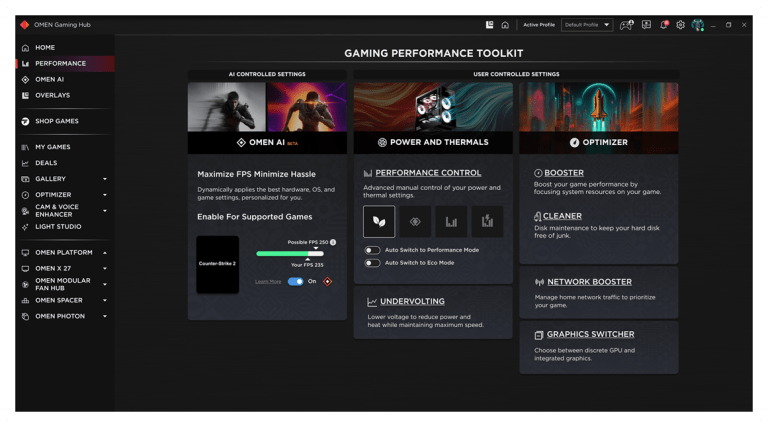The image size is (768, 427).
Task: Select Unleashed mode lightning bar-chart icon
Action: pos(487,221)
